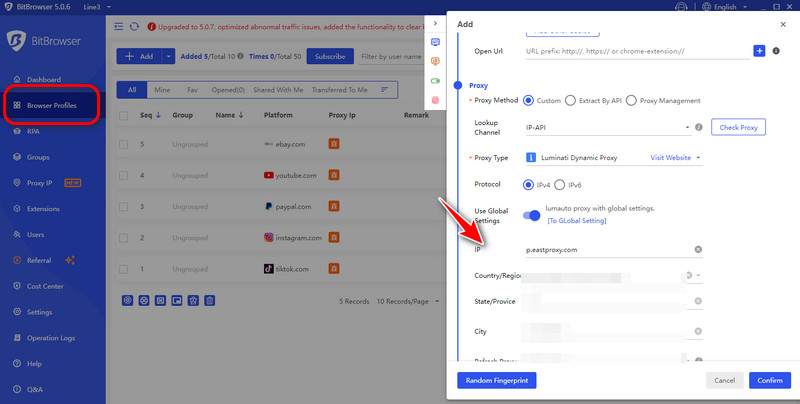Image resolution: width=800 pixels, height=404 pixels.
Task: Open the To Global Setting link
Action: point(577,220)
